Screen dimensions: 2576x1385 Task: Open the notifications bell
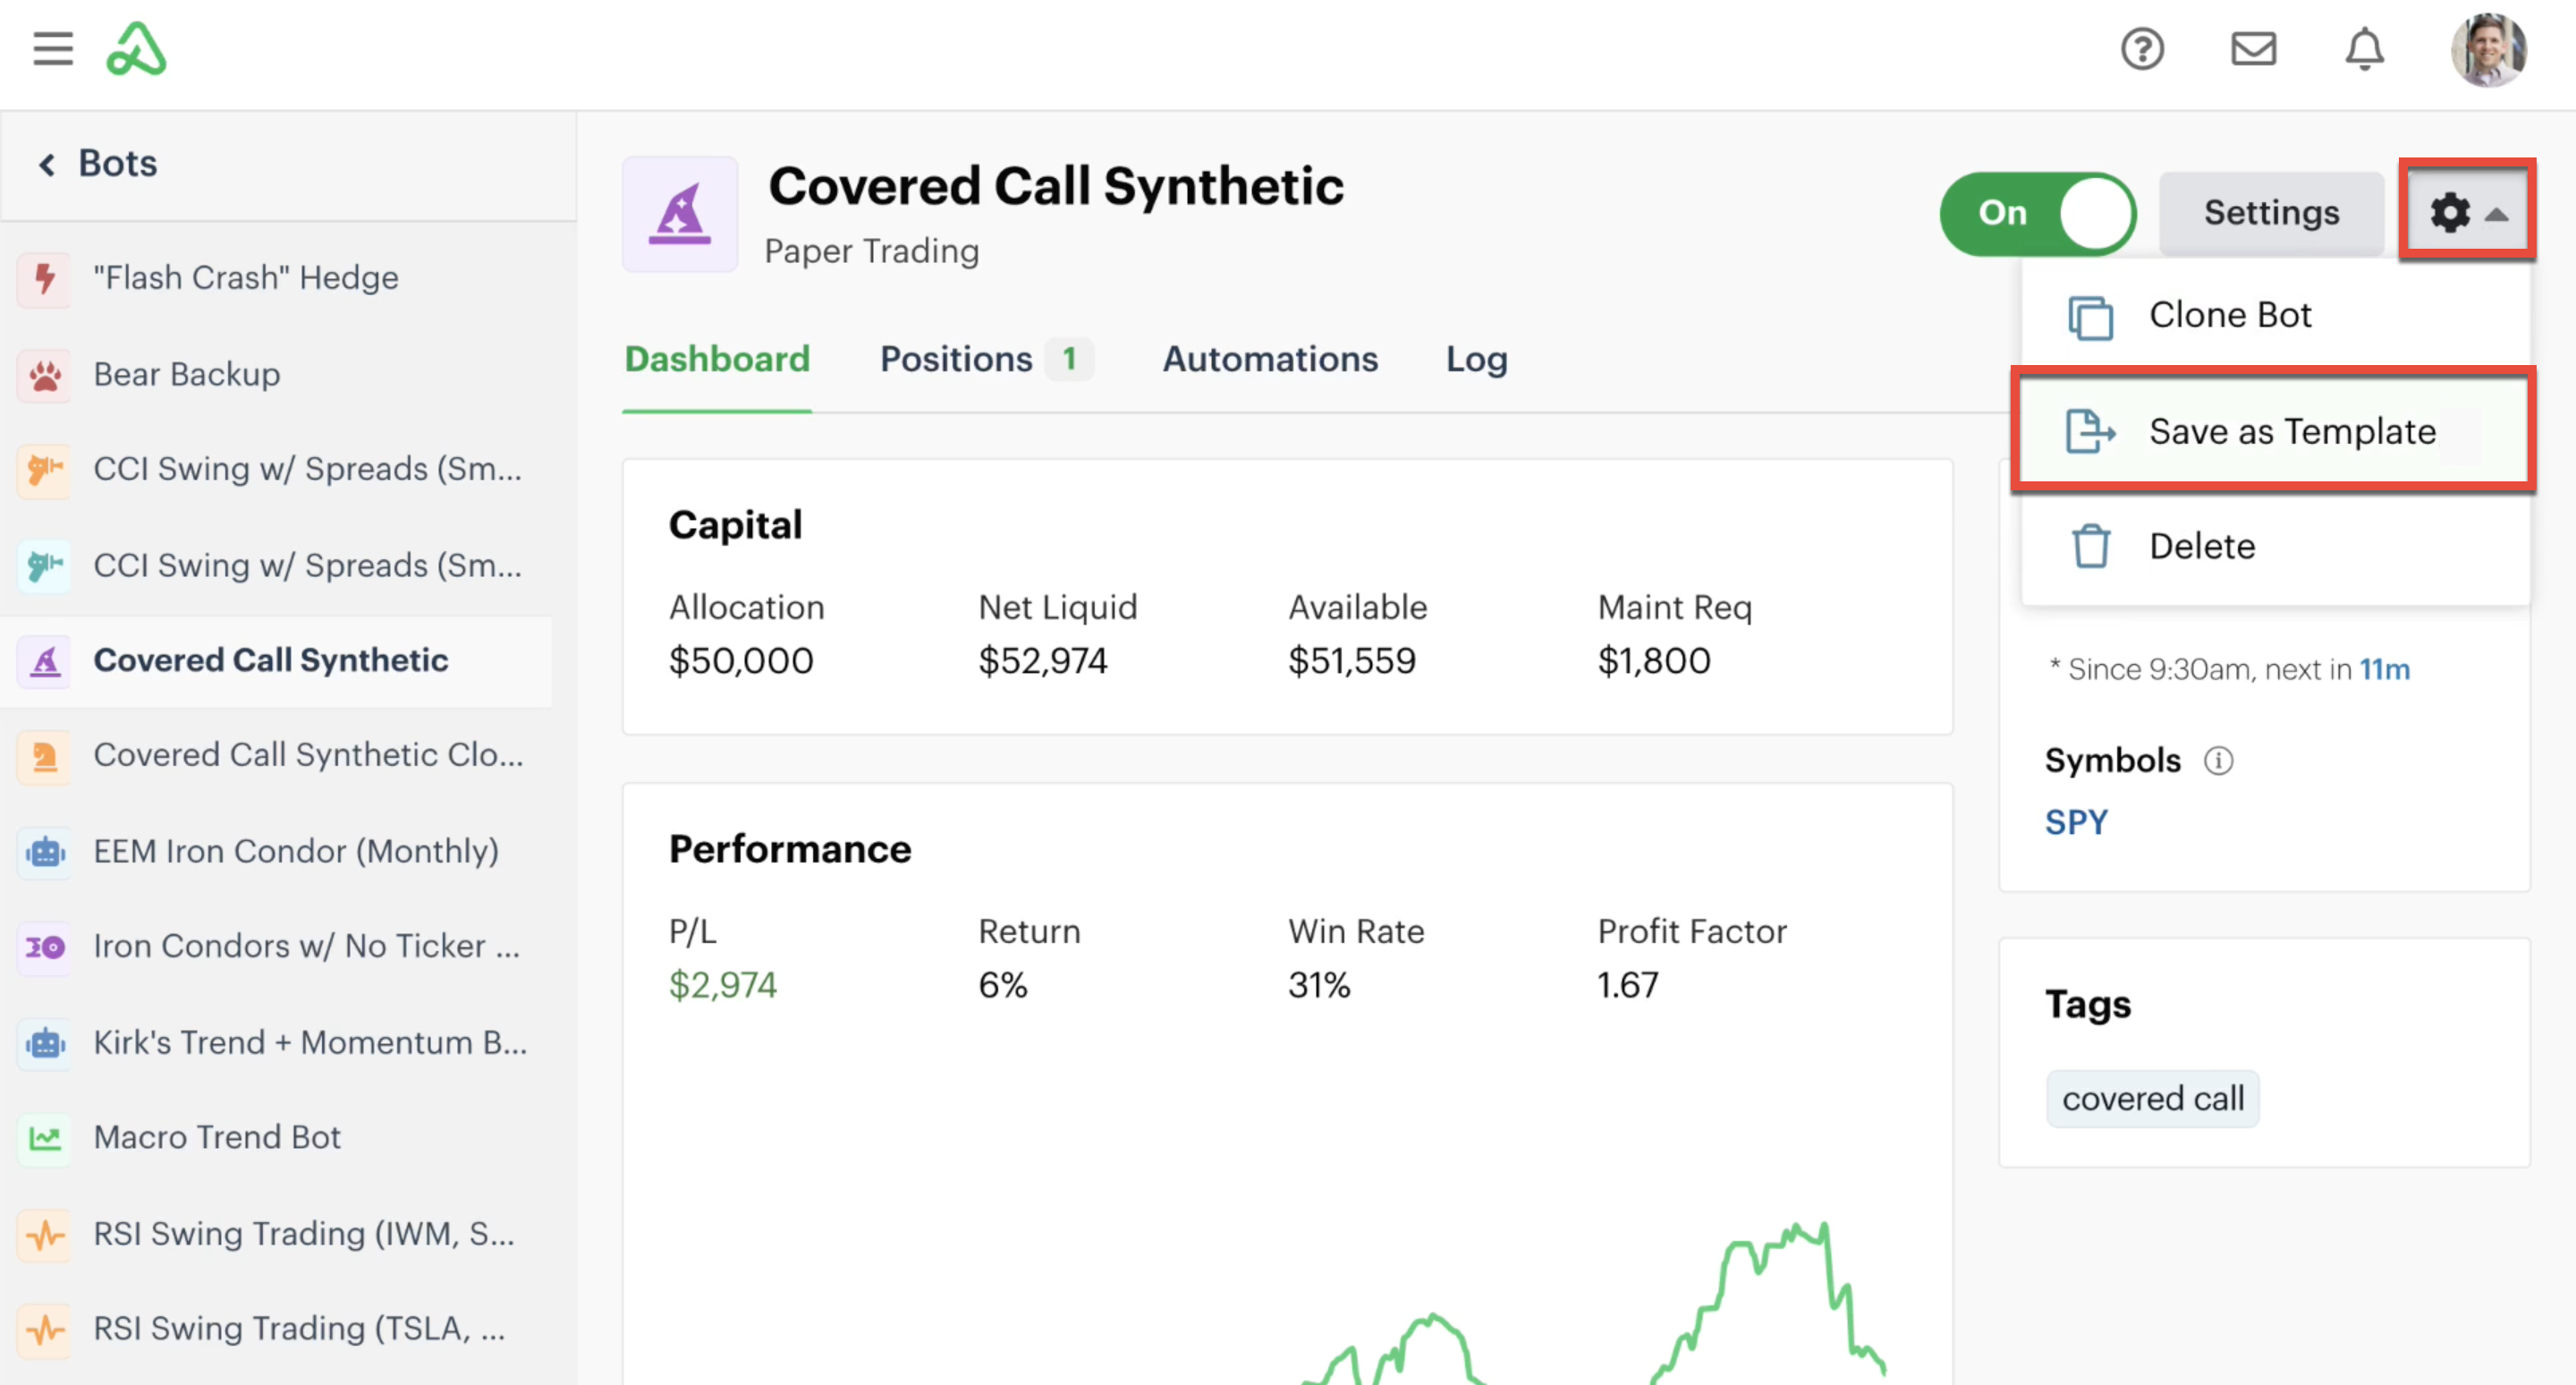2364,49
